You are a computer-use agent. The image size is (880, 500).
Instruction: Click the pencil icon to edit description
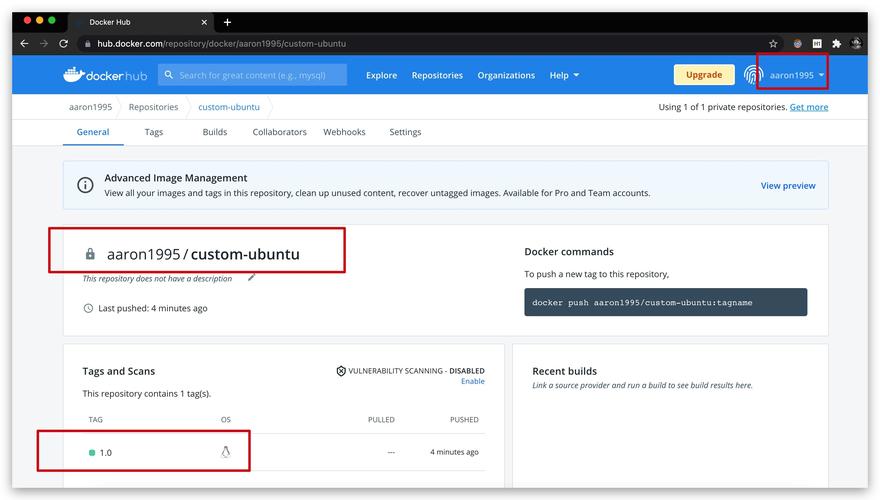[x=251, y=277]
